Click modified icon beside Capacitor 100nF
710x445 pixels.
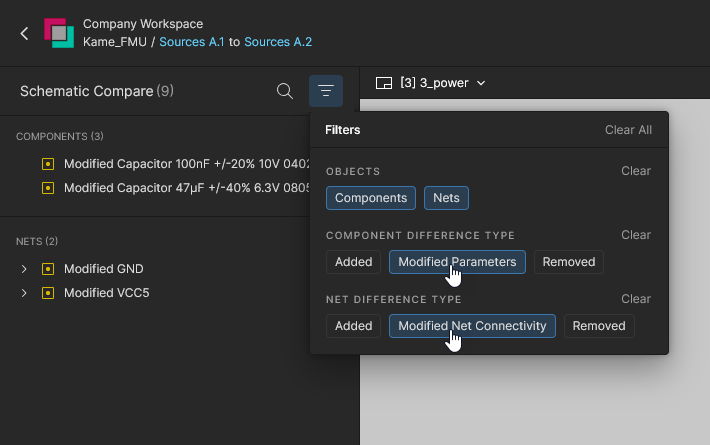[x=48, y=164]
